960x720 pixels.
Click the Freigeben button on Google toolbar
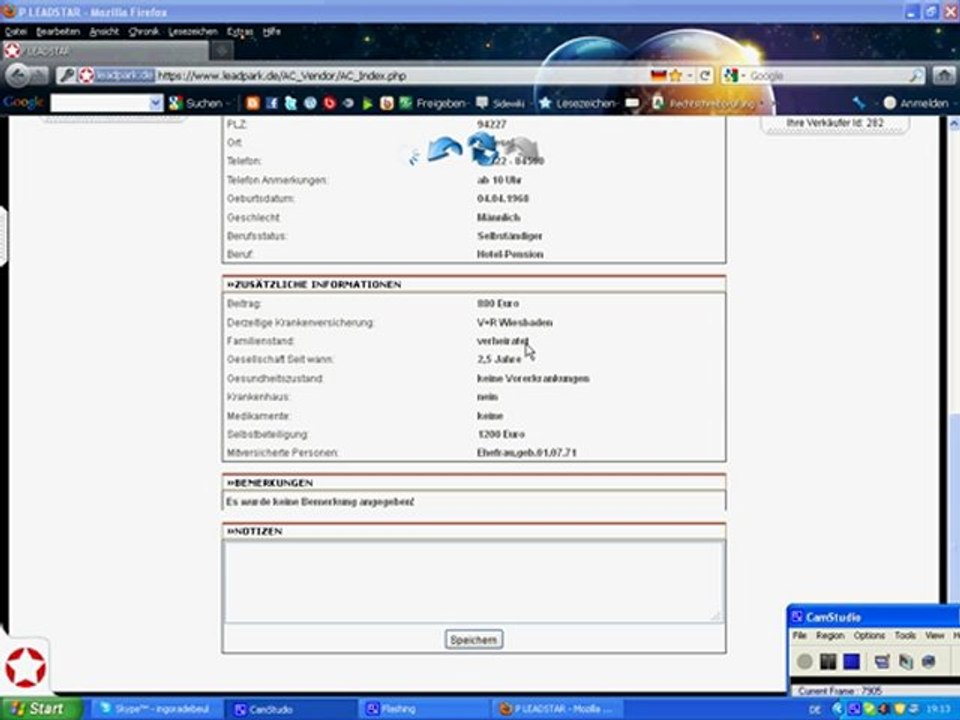click(x=433, y=103)
